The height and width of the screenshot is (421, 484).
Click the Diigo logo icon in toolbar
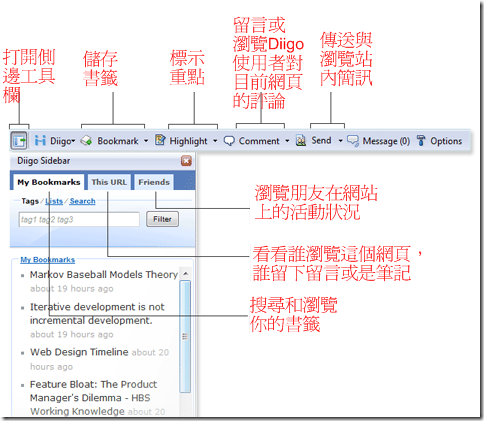point(40,141)
